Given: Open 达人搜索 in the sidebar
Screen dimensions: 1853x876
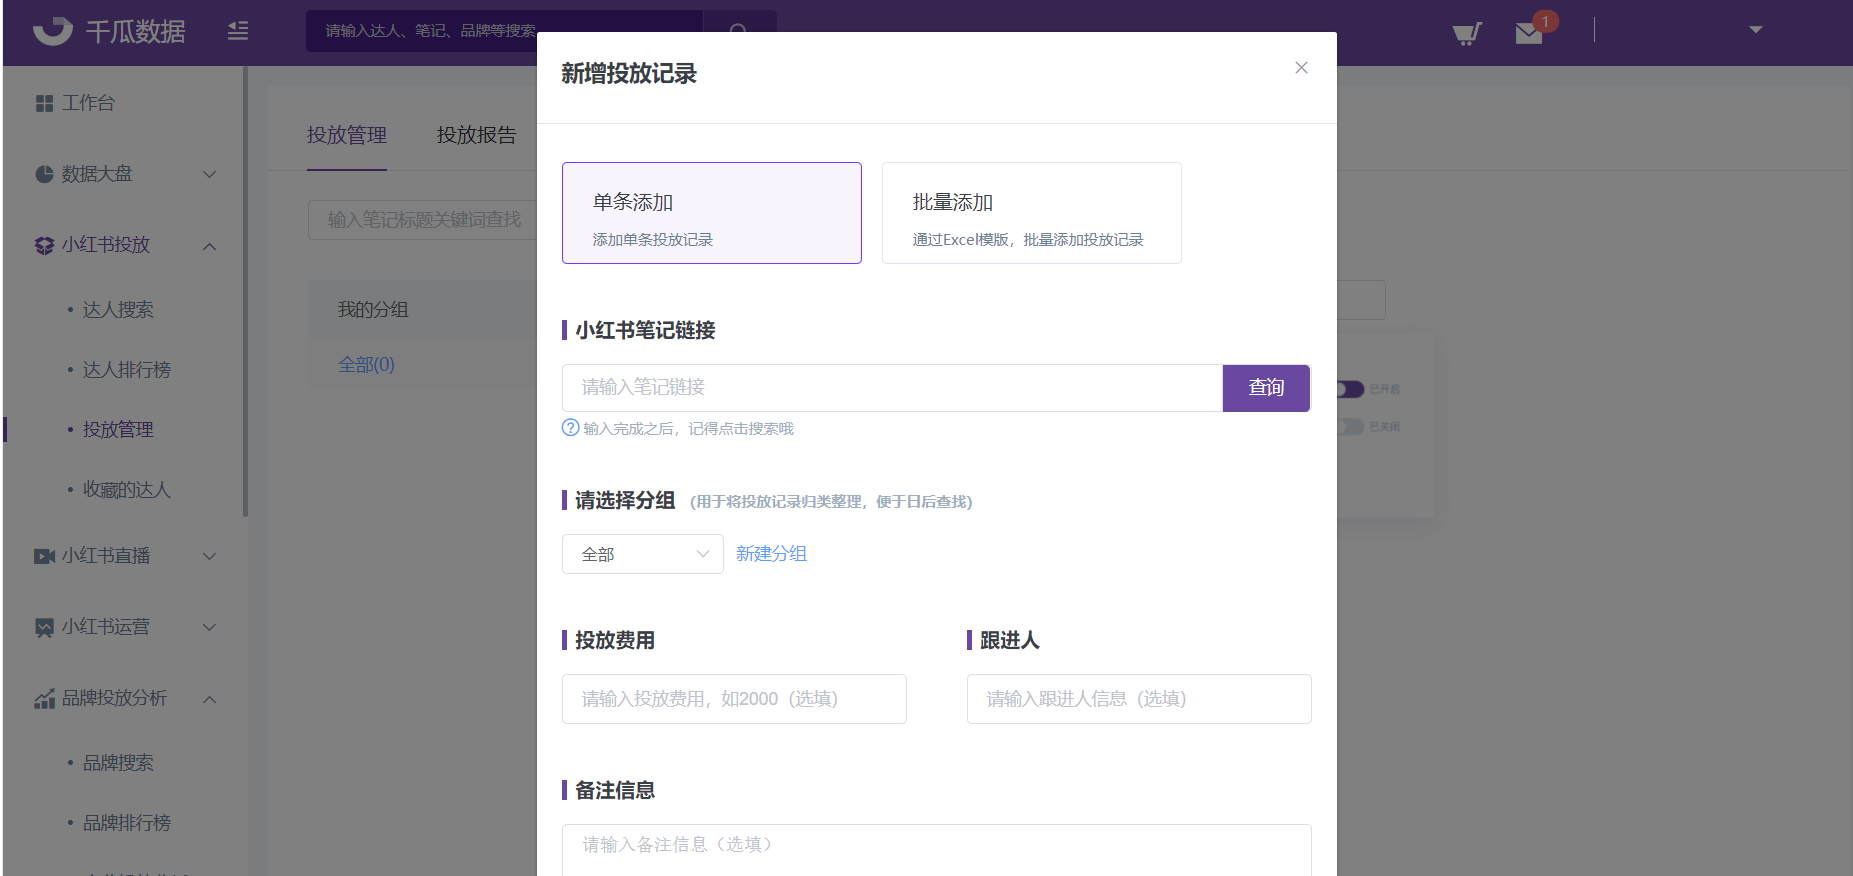Looking at the screenshot, I should point(118,310).
